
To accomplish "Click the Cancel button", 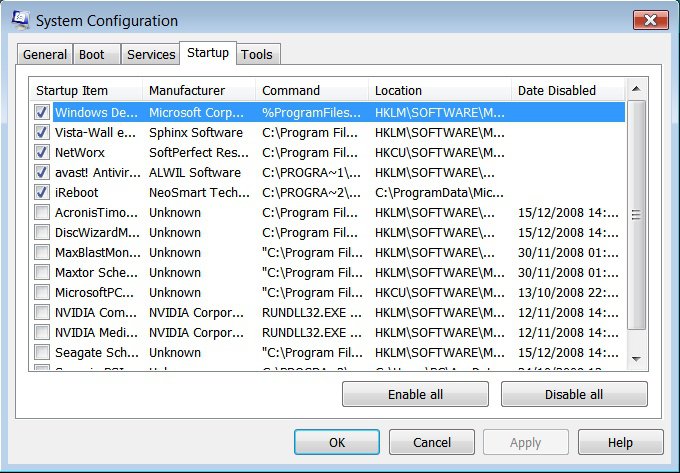I will 432,442.
